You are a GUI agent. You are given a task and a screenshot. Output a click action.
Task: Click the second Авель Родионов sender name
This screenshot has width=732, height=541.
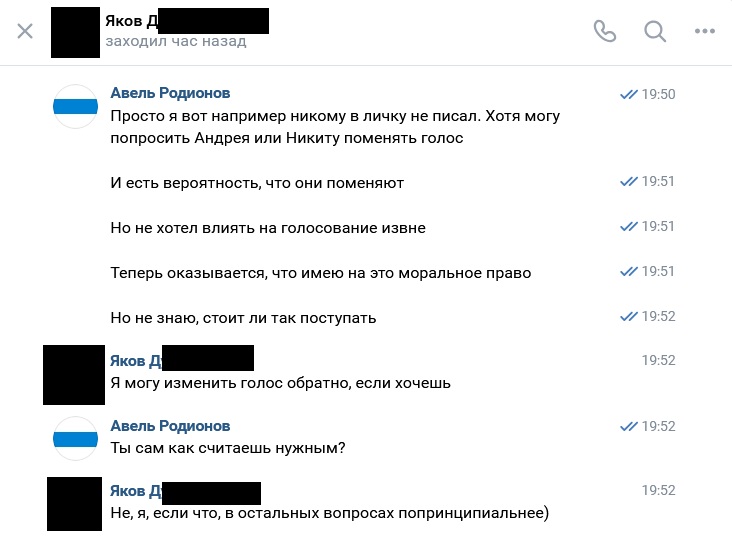[170, 426]
